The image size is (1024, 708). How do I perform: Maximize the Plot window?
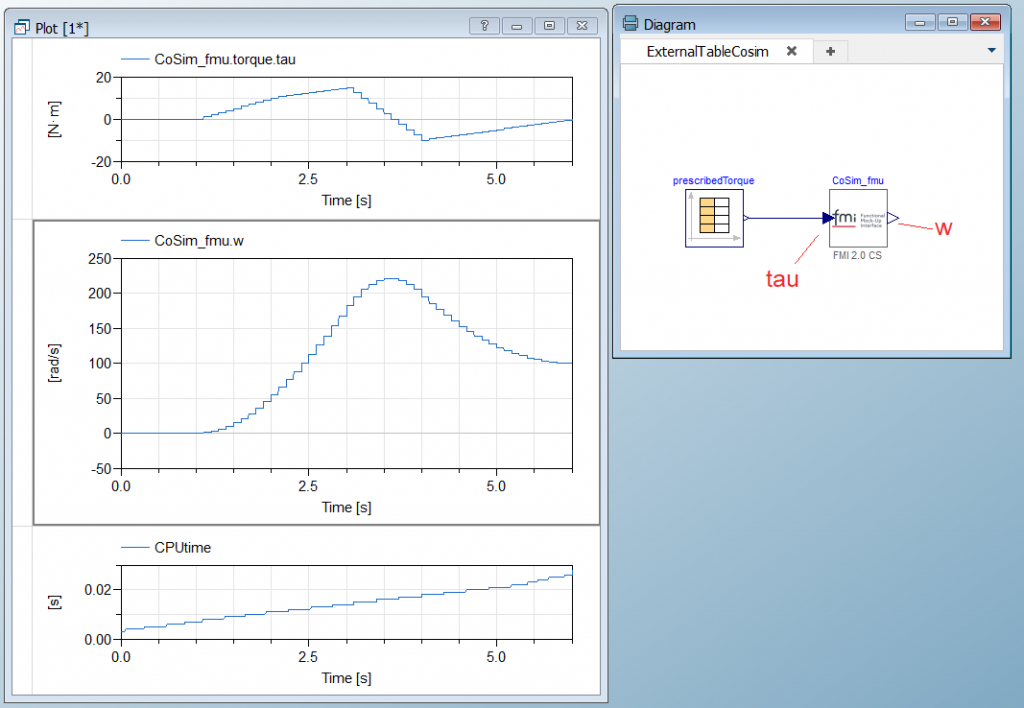tap(549, 25)
